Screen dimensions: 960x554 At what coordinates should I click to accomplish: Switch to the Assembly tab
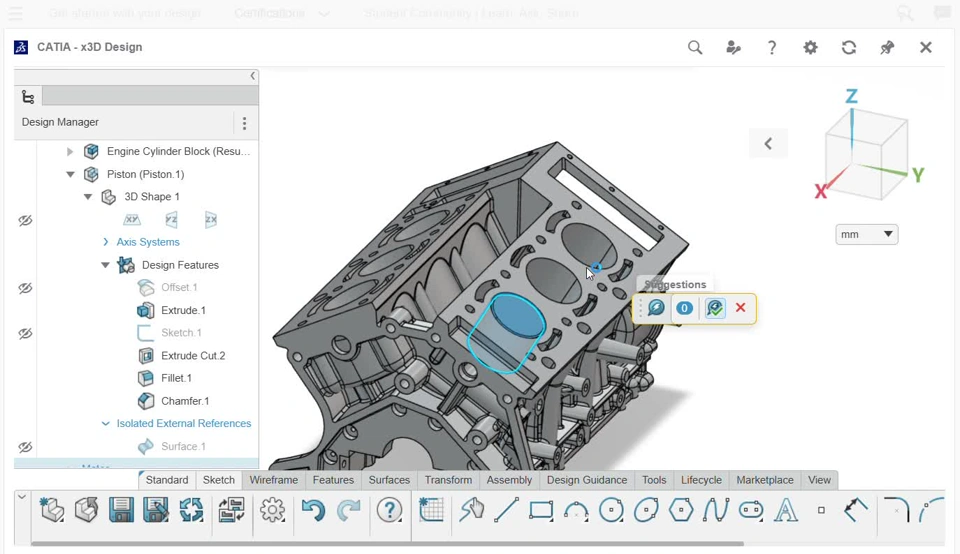pos(509,480)
